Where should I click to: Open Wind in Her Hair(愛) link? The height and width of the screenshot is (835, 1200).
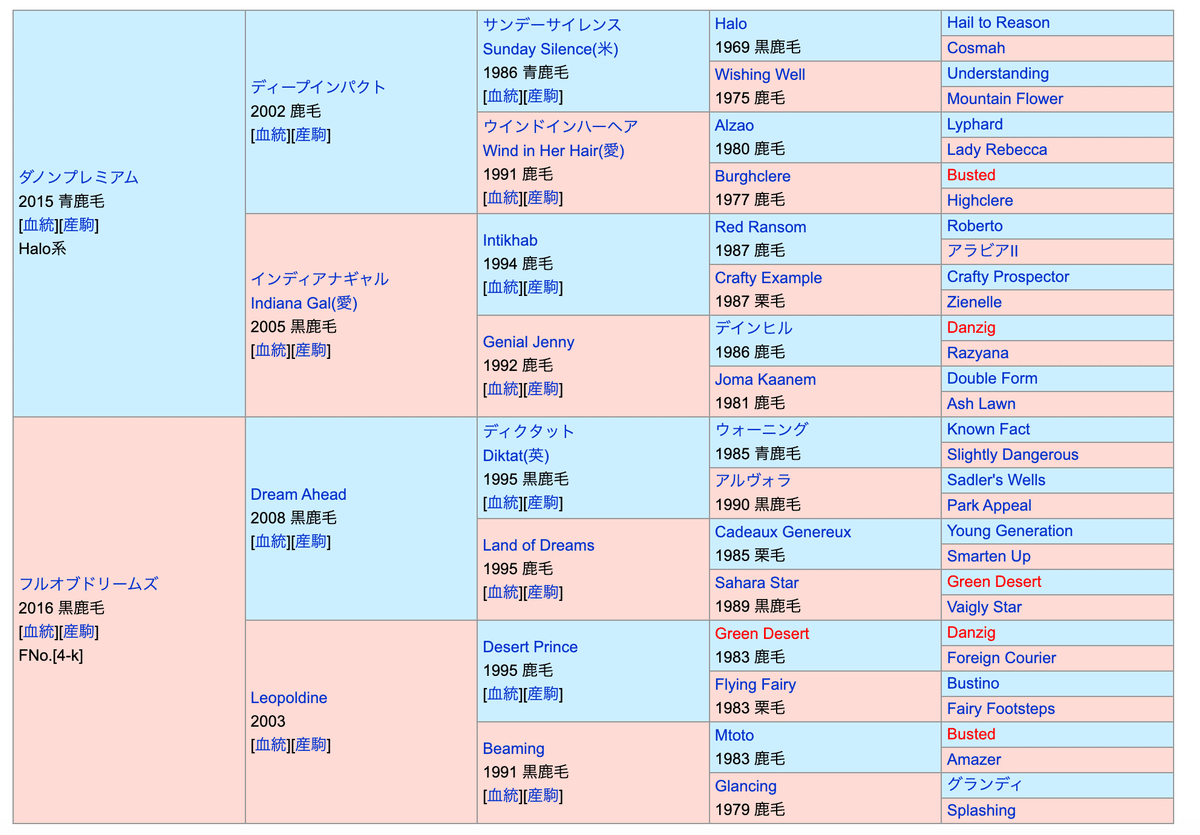point(553,151)
